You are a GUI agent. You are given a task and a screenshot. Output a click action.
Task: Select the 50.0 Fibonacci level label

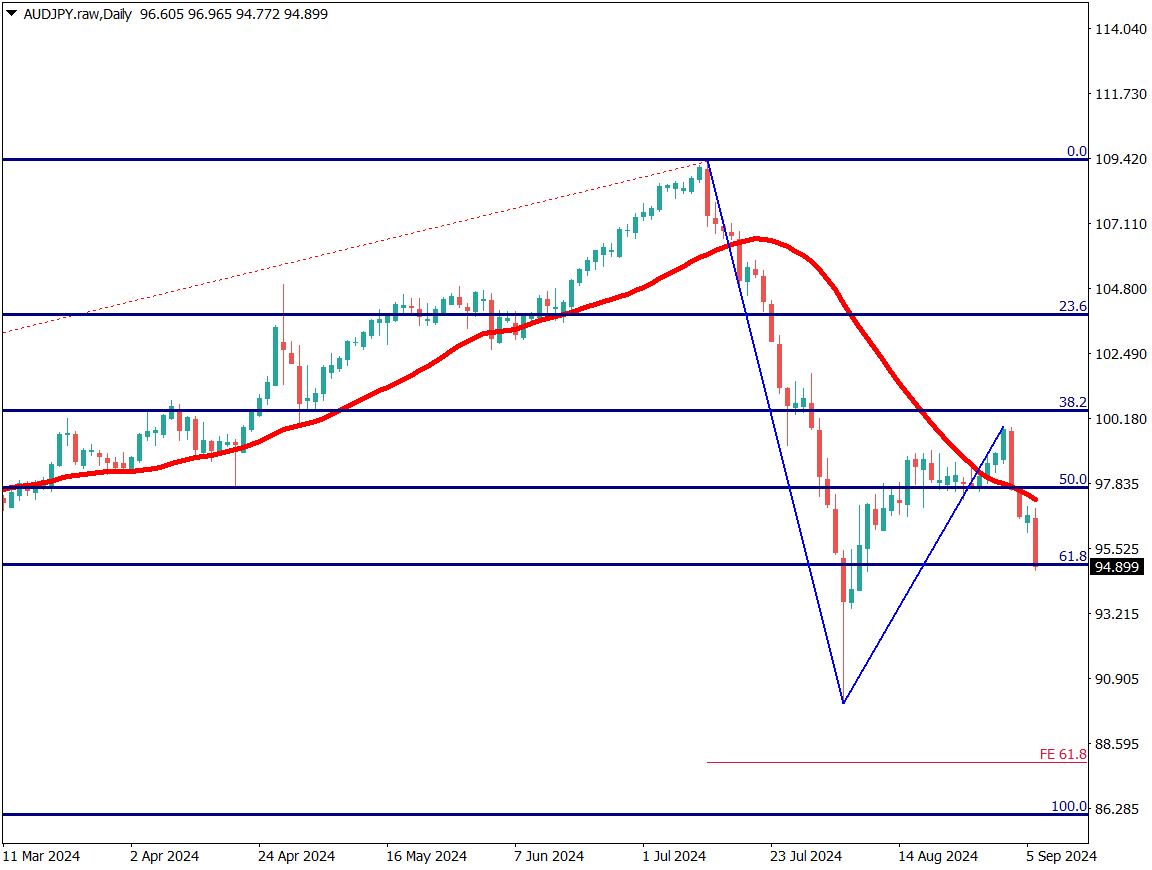(x=1073, y=479)
